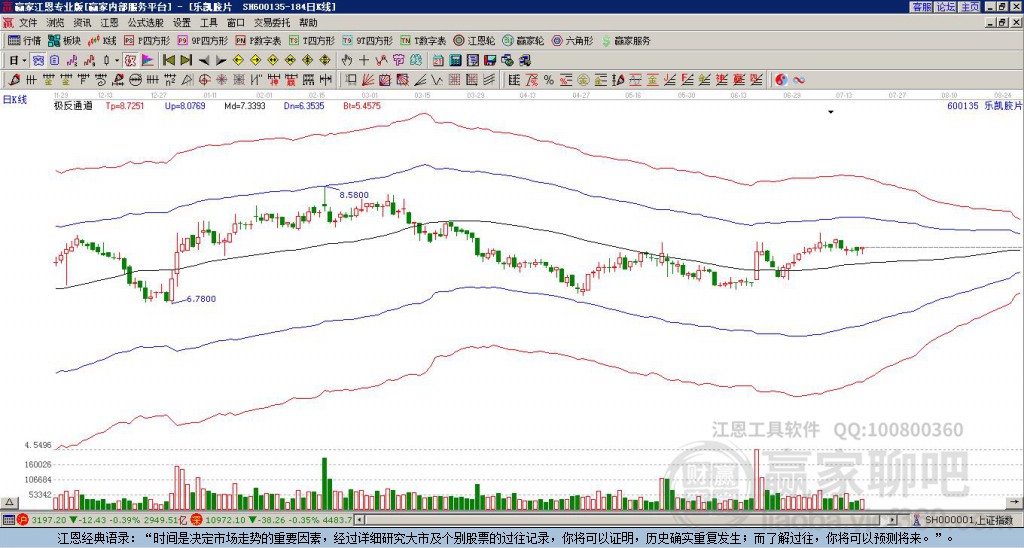Click the status bar table icon
The height and width of the screenshot is (548, 1024).
[x=8, y=520]
